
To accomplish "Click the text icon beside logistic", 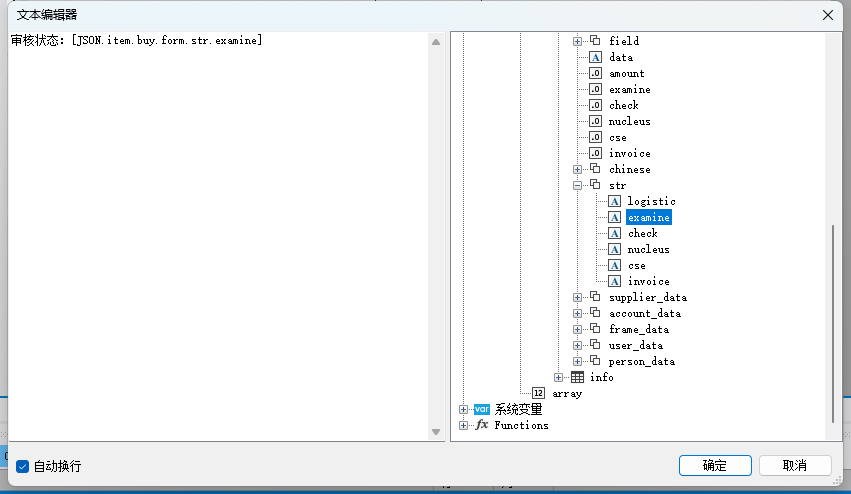I will coord(614,201).
